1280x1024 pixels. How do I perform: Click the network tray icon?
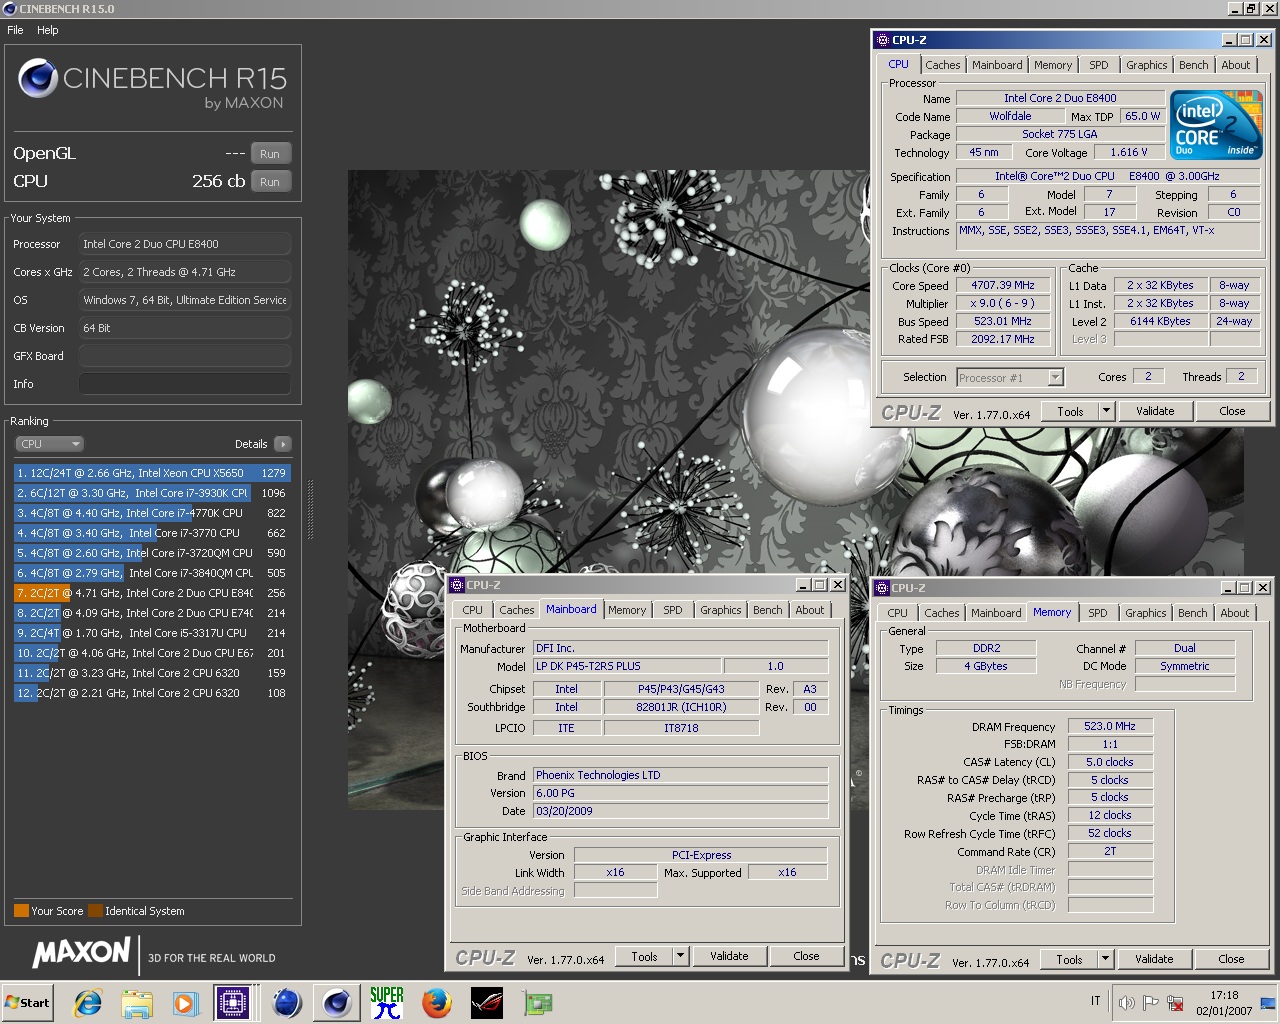1175,1003
